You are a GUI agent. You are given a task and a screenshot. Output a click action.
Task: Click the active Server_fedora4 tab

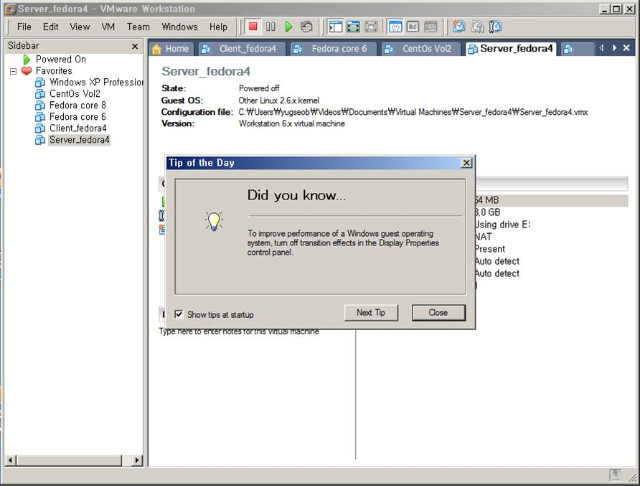[x=511, y=49]
